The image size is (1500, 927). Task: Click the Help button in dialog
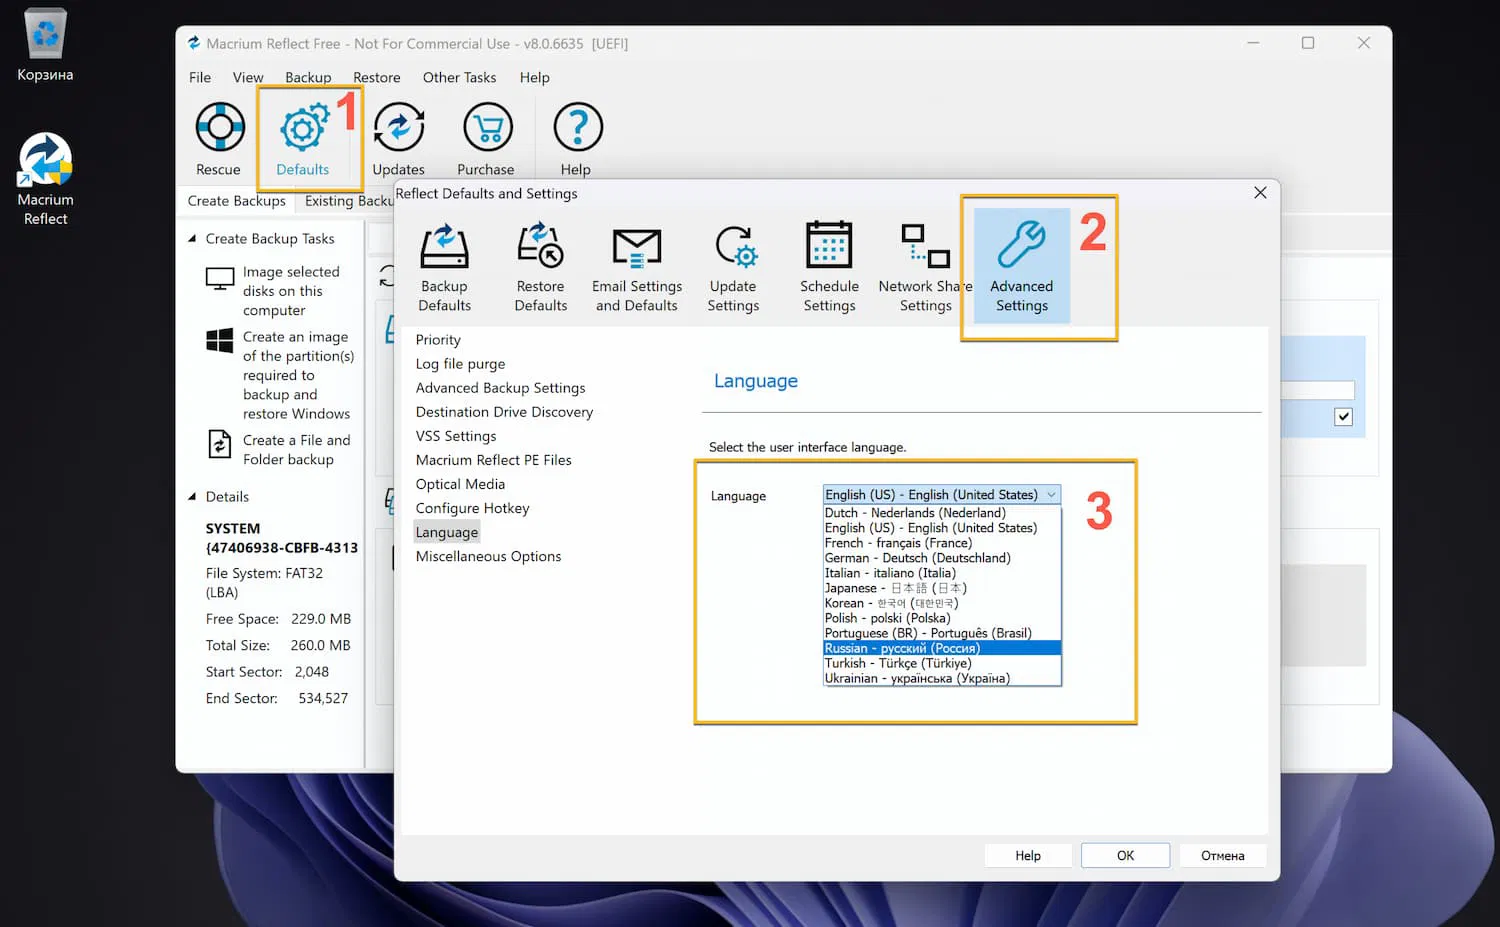tap(1028, 856)
